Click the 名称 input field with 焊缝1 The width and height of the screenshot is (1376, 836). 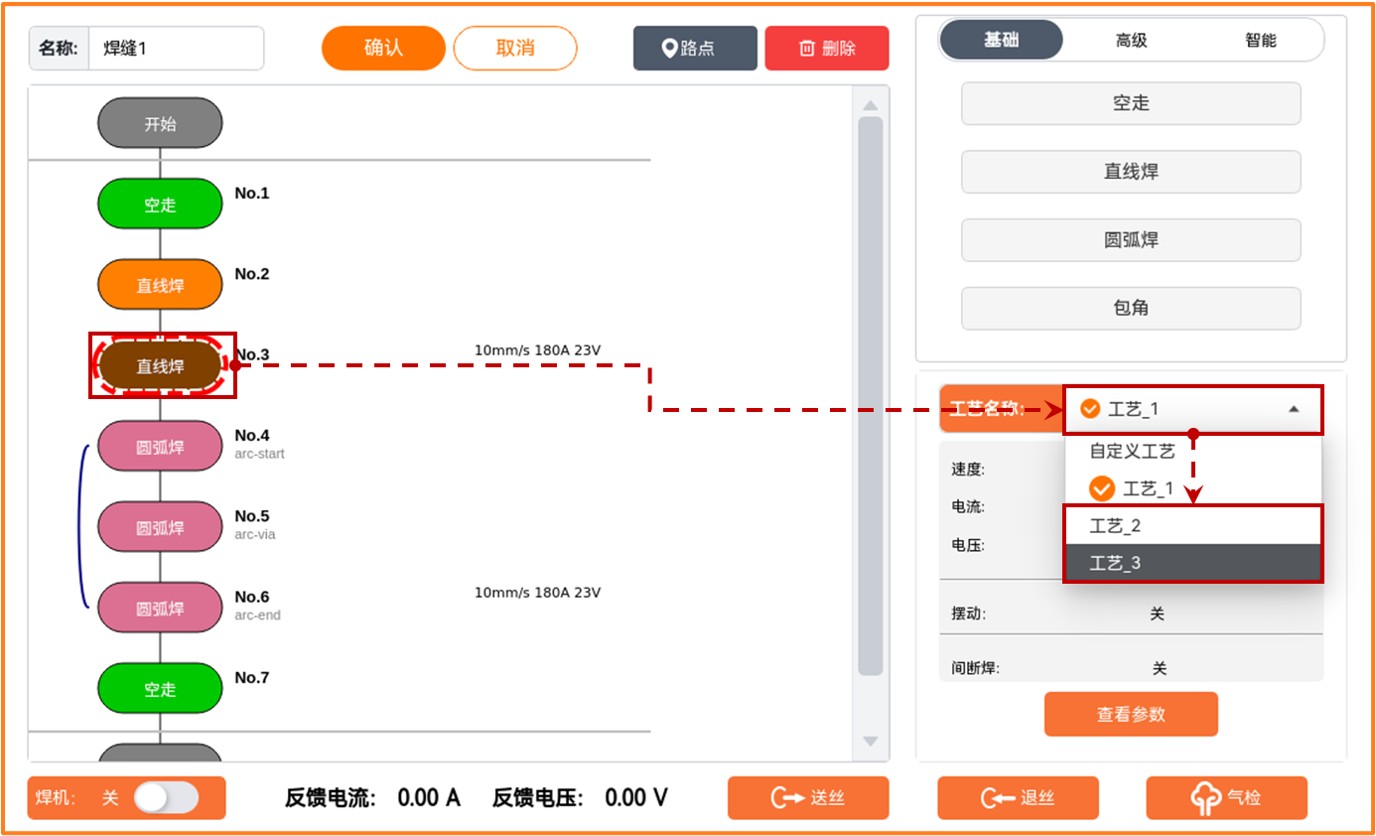coord(176,48)
